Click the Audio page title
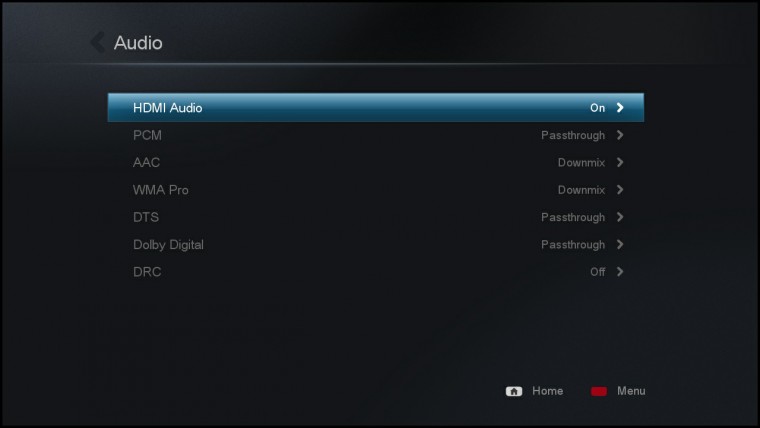This screenshot has width=760, height=428. [x=138, y=43]
